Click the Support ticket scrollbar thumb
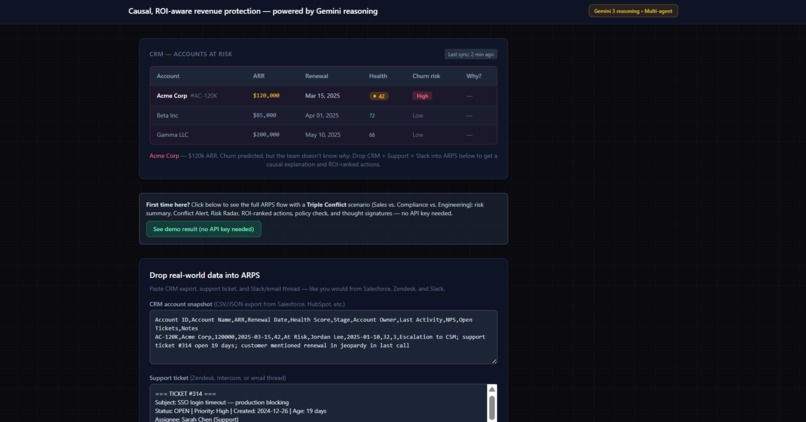 (492, 408)
